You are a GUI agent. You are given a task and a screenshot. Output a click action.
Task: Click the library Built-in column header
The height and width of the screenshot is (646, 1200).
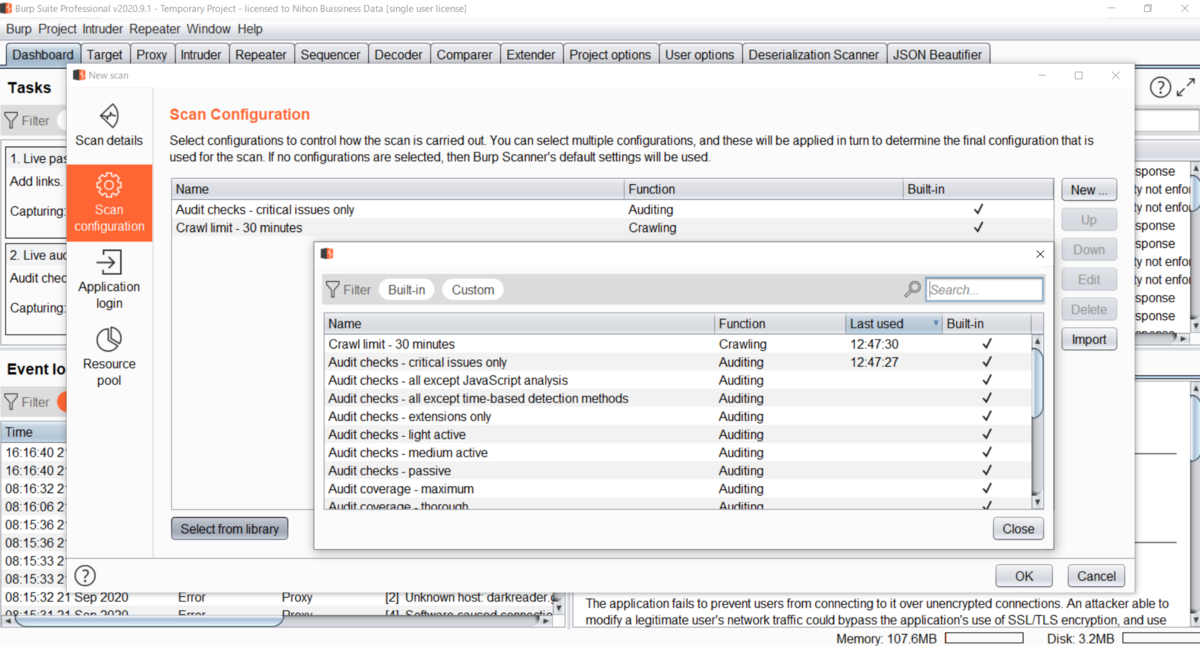pos(986,324)
